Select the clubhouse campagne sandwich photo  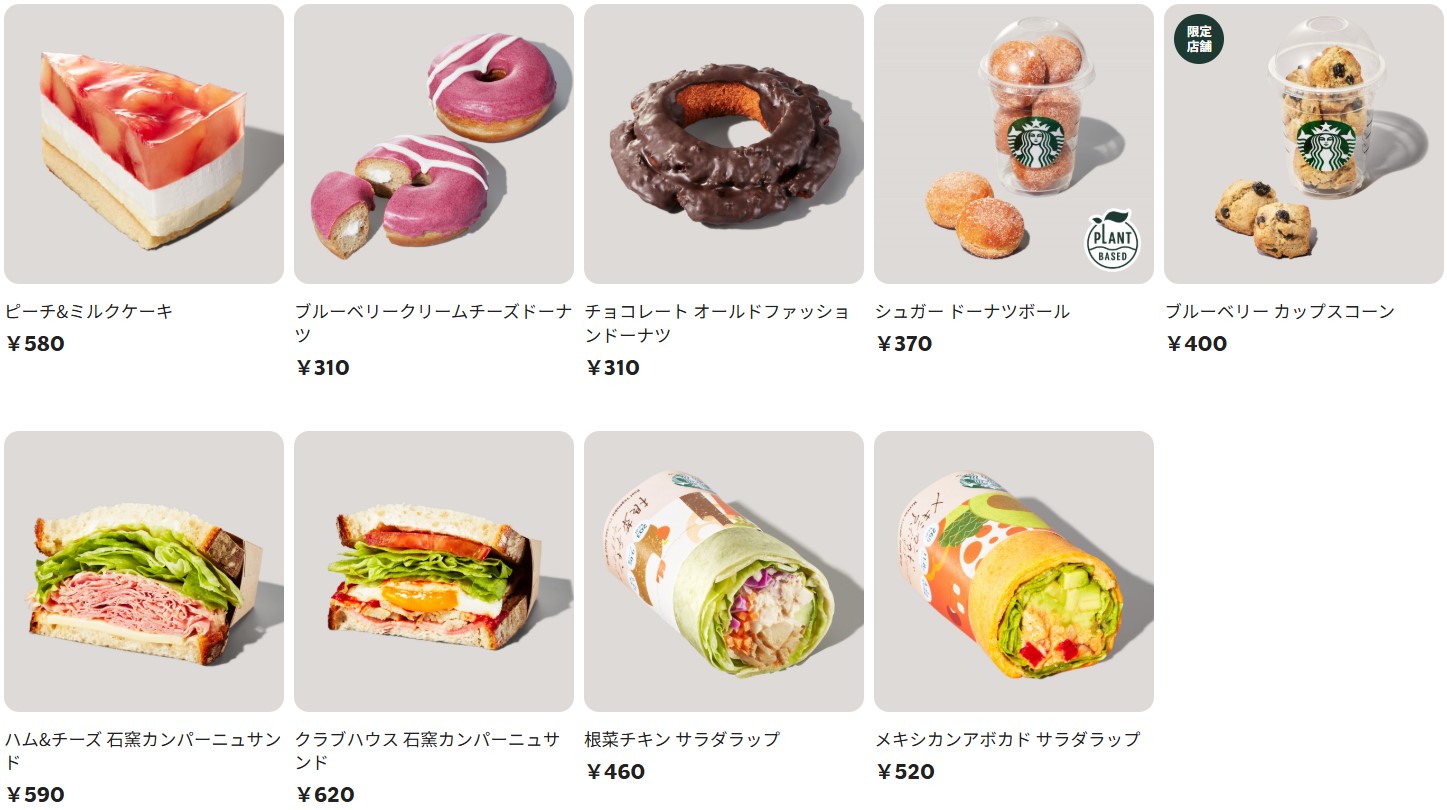coord(434,572)
